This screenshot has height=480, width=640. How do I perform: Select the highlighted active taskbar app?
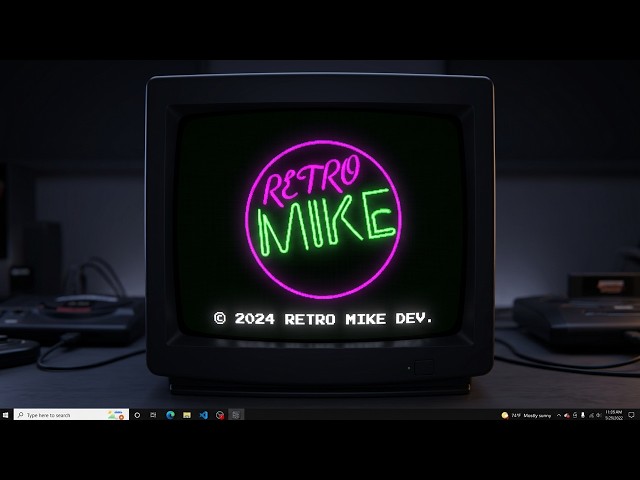click(236, 415)
